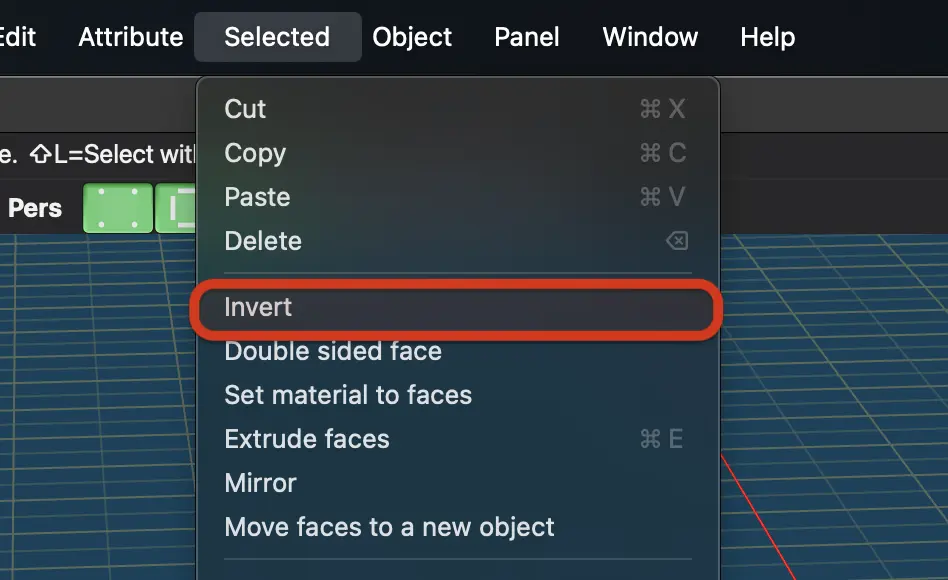Open the Attribute menu
948x580 pixels.
coord(131,37)
